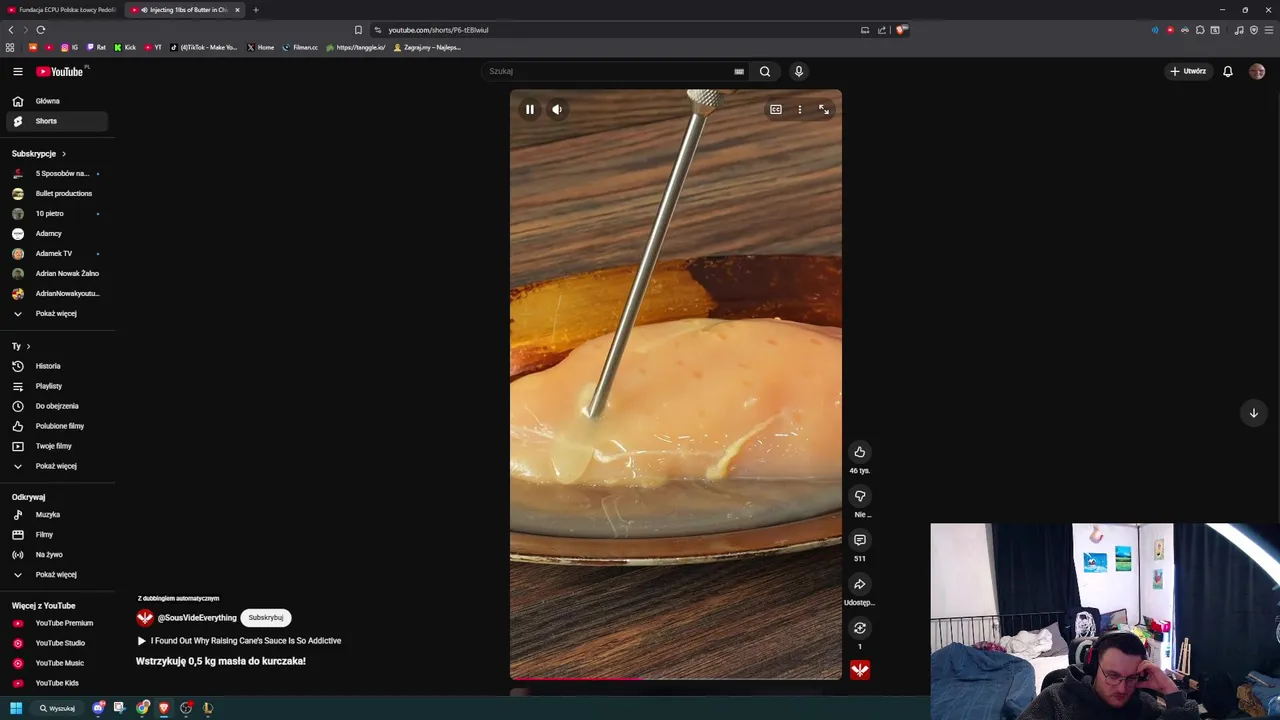This screenshot has width=1280, height=720.
Task: Open Discord from the taskbar
Action: coord(98,708)
